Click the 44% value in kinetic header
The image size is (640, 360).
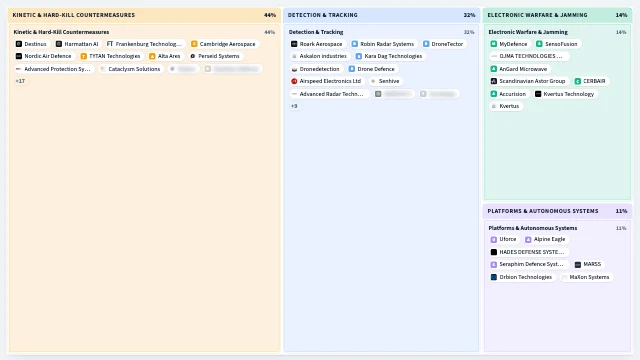click(270, 15)
